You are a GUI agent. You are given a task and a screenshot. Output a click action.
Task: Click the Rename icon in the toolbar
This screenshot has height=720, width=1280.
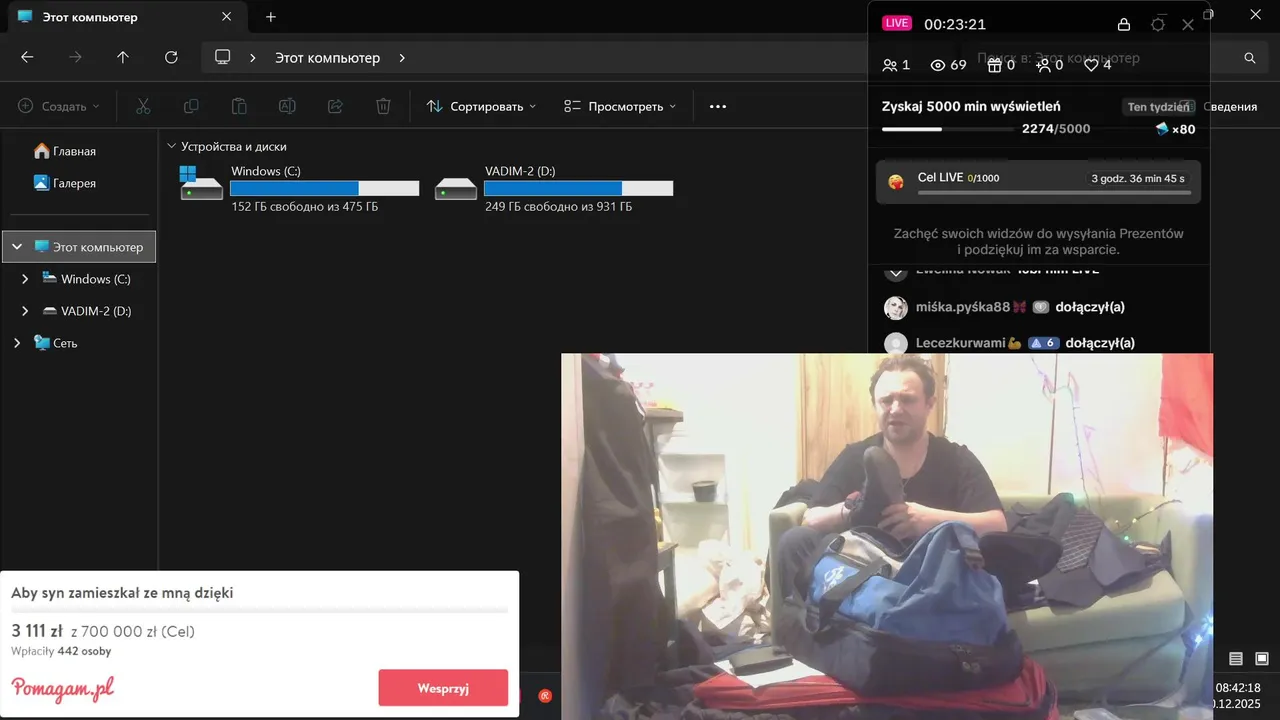(287, 106)
